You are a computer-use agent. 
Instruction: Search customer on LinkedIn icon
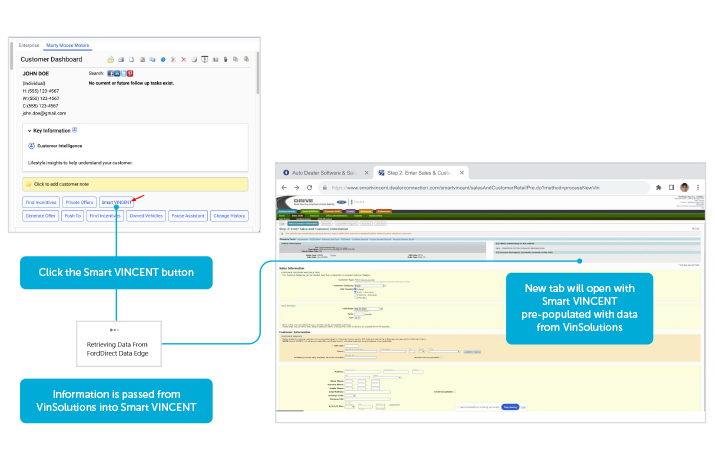pyautogui.click(x=117, y=73)
